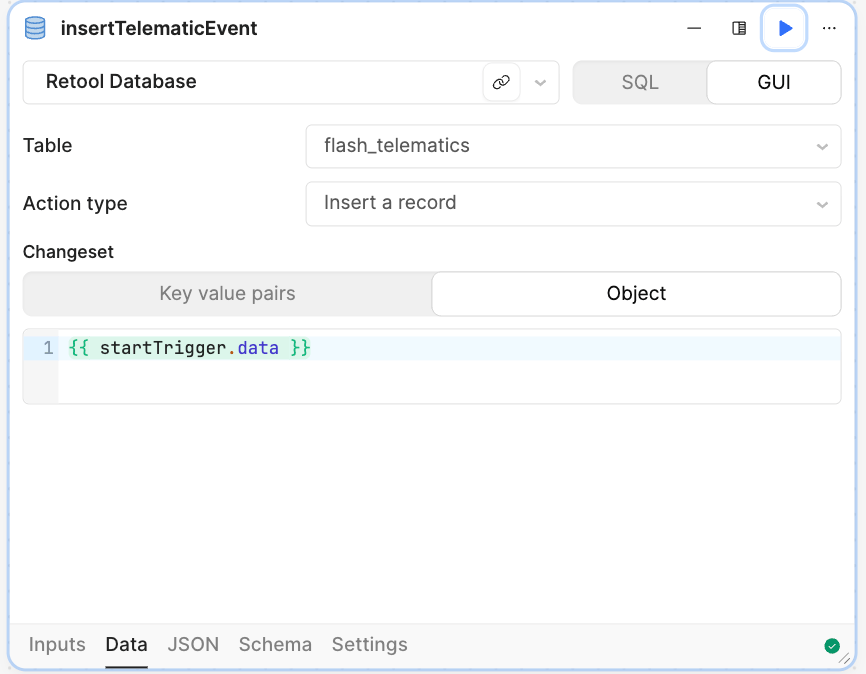This screenshot has width=866, height=674.
Task: Switch the query editor to SQL mode
Action: (640, 82)
